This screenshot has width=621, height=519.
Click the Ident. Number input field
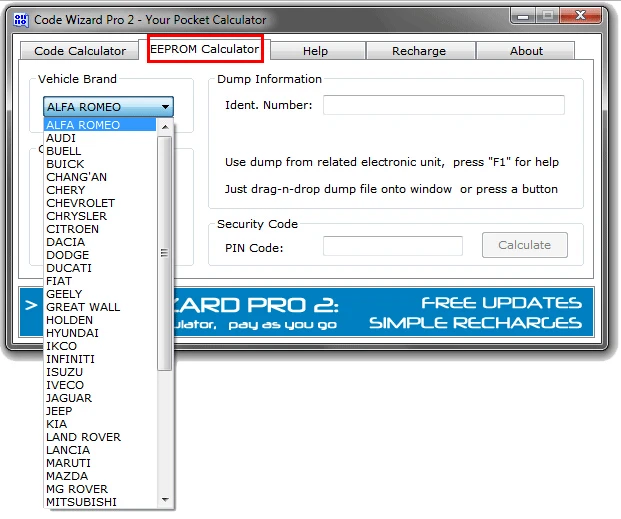point(444,105)
